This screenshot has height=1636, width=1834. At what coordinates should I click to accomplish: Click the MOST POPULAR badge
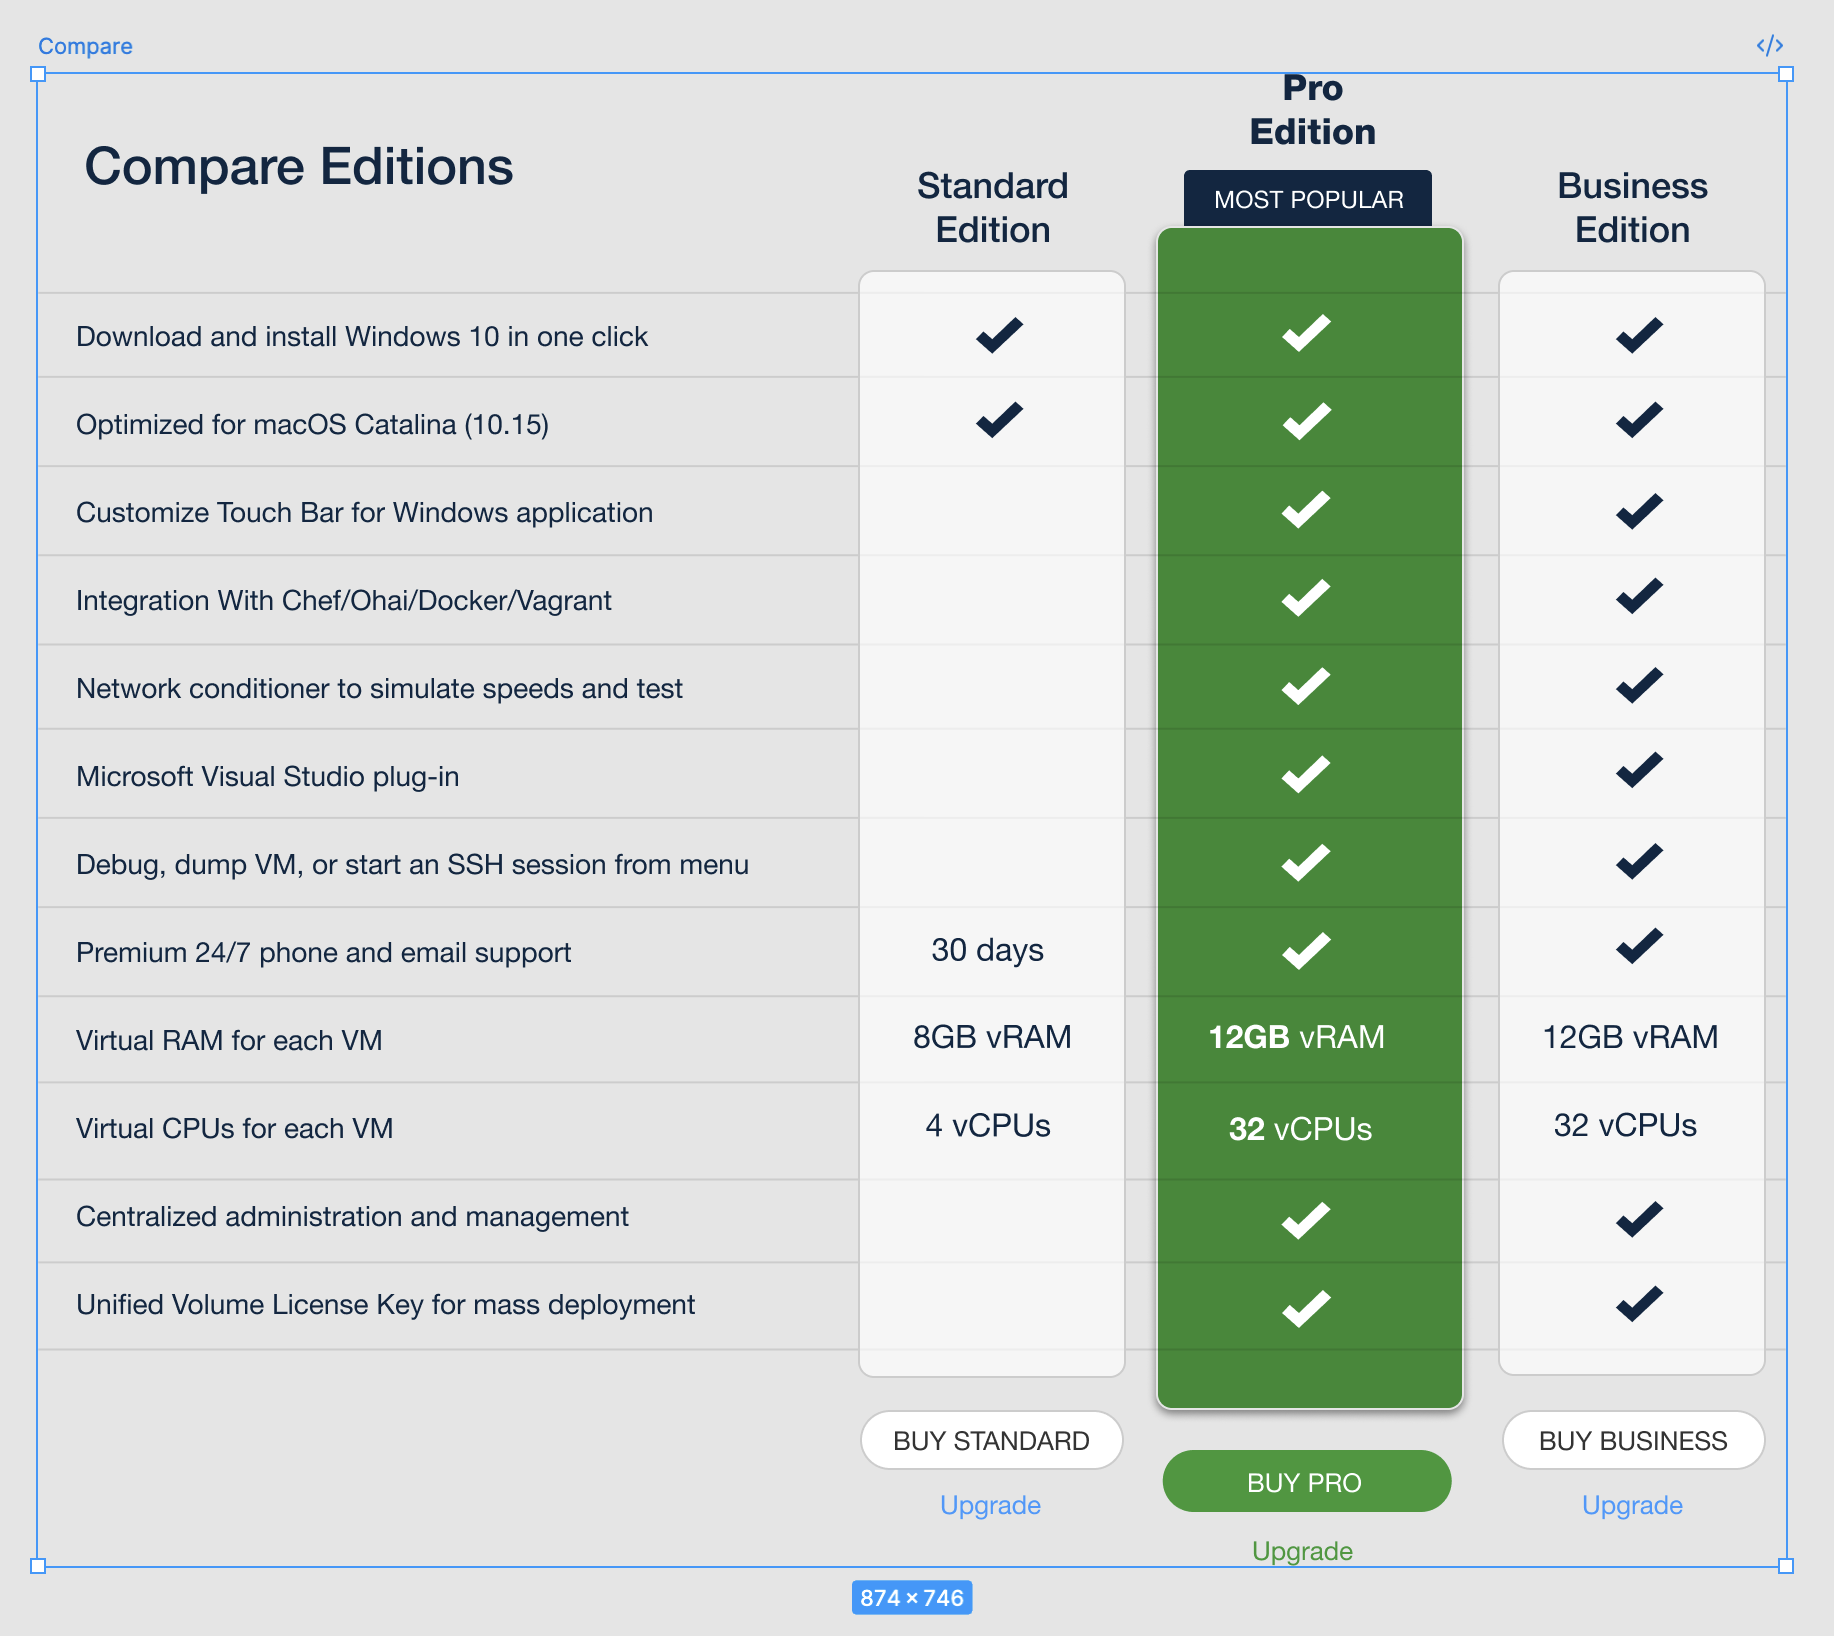1308,199
